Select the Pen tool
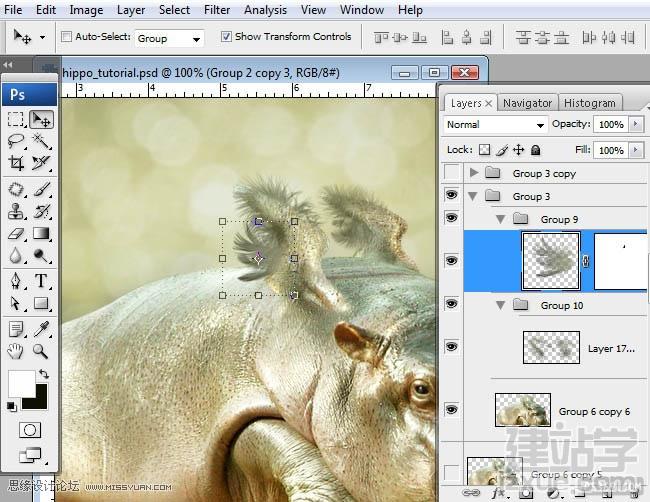650x502 pixels. (16, 281)
